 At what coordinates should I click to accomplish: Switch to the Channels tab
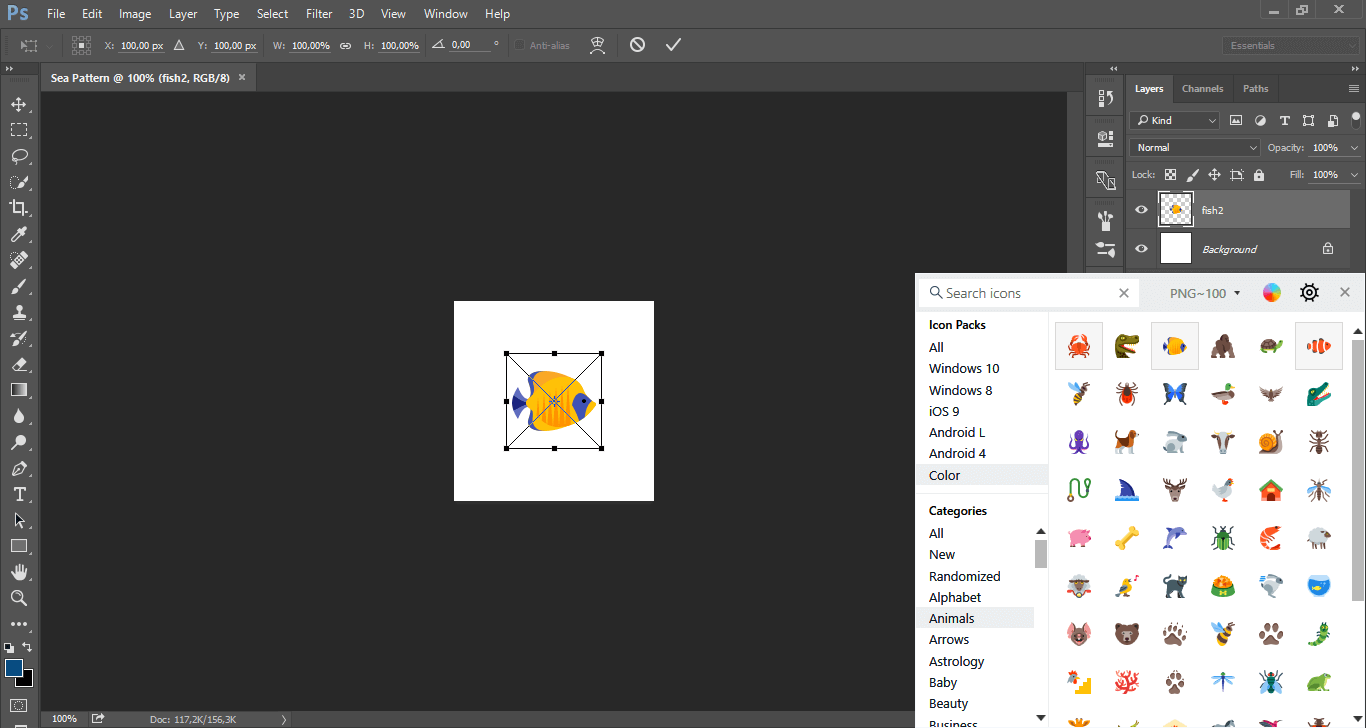click(x=1202, y=88)
